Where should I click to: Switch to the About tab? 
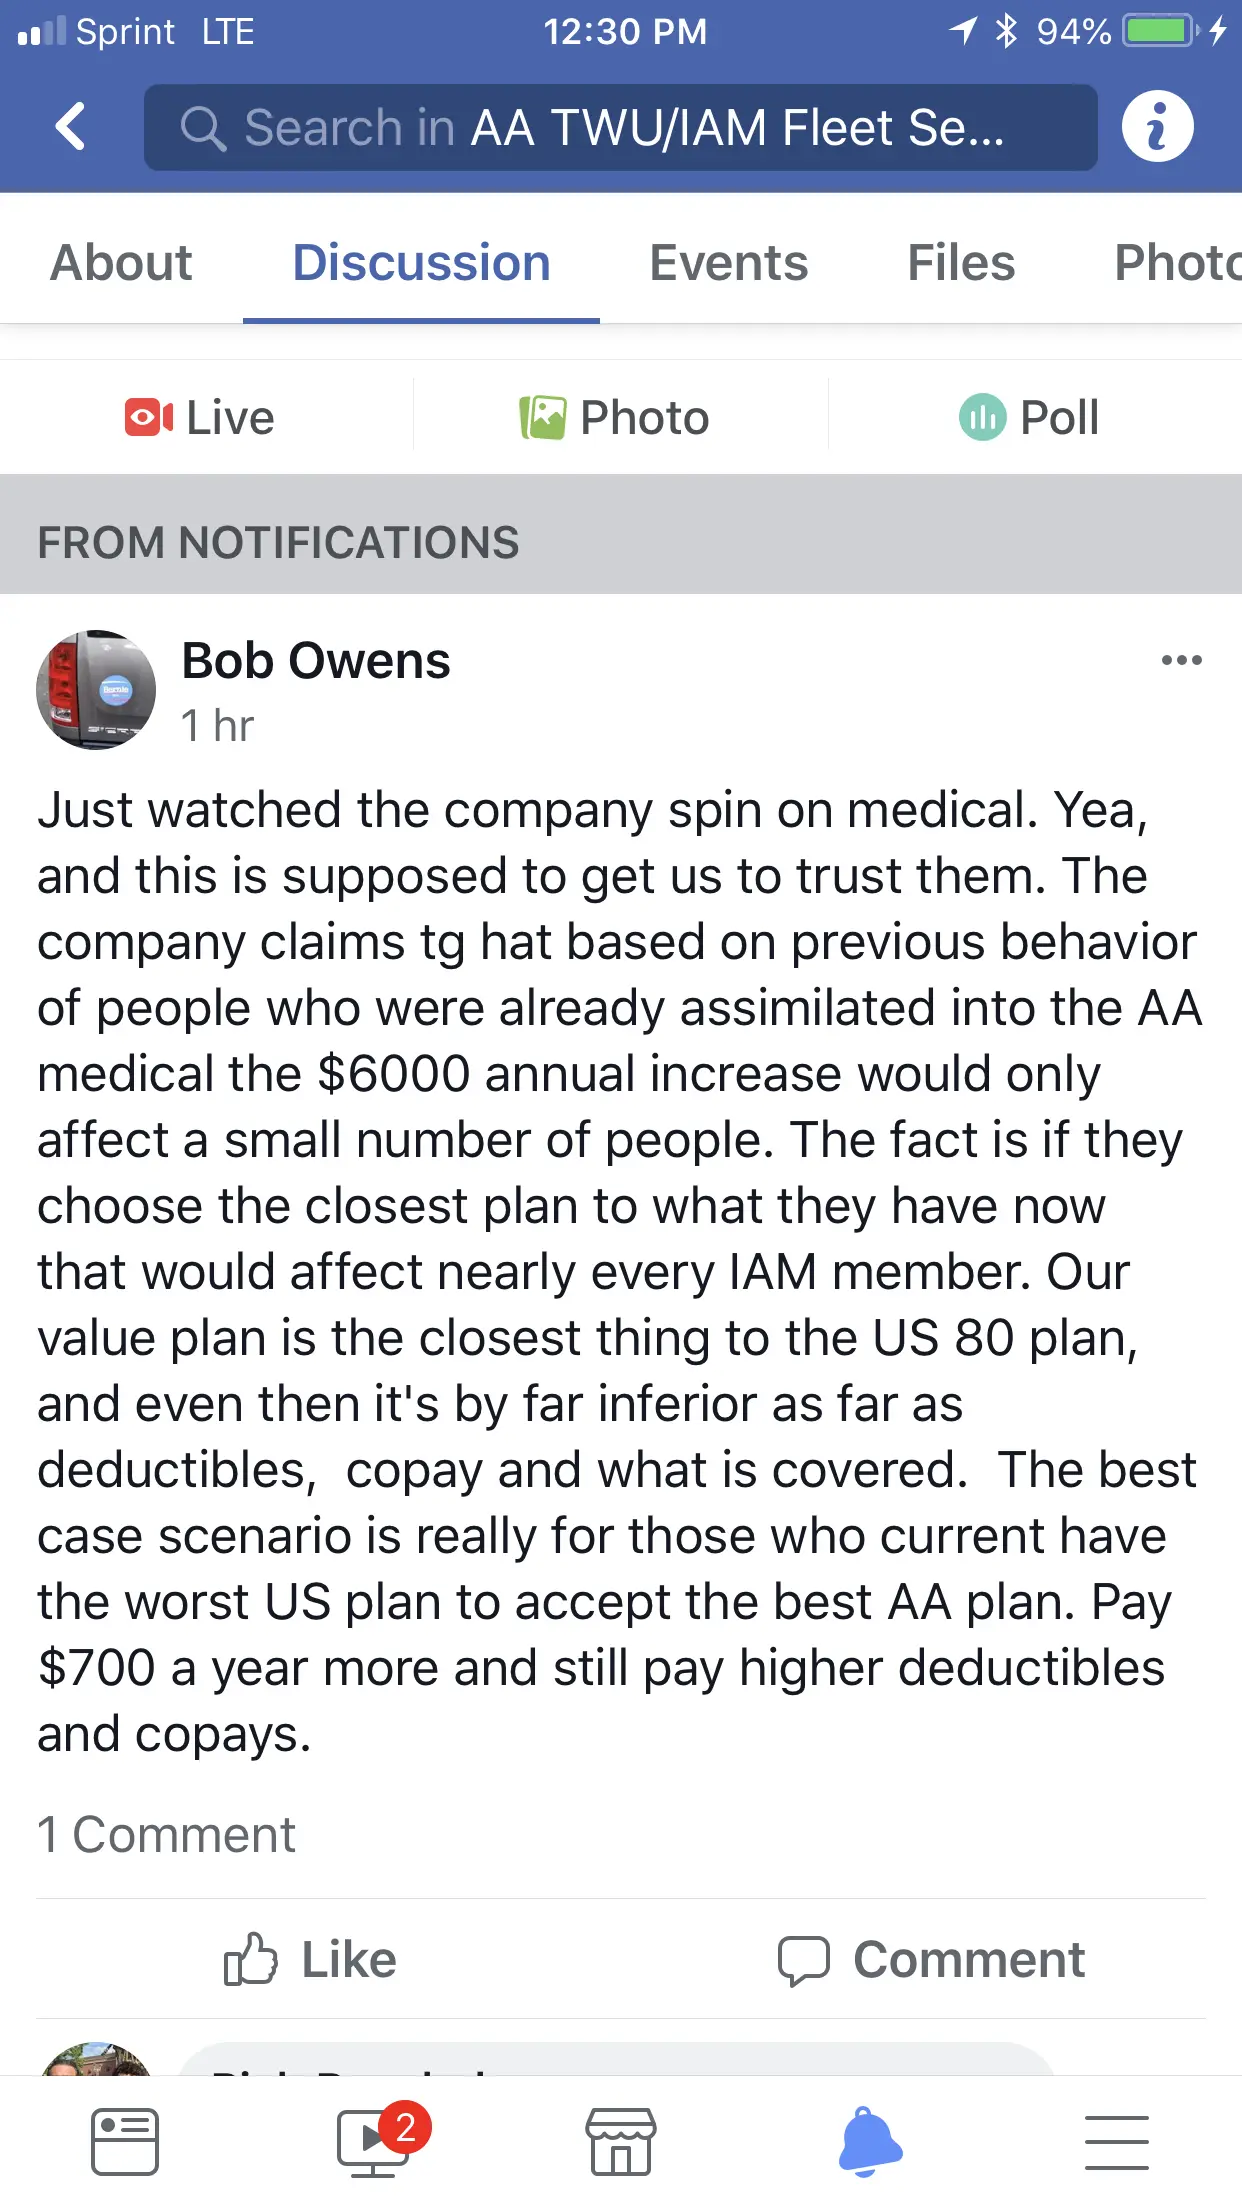(121, 263)
